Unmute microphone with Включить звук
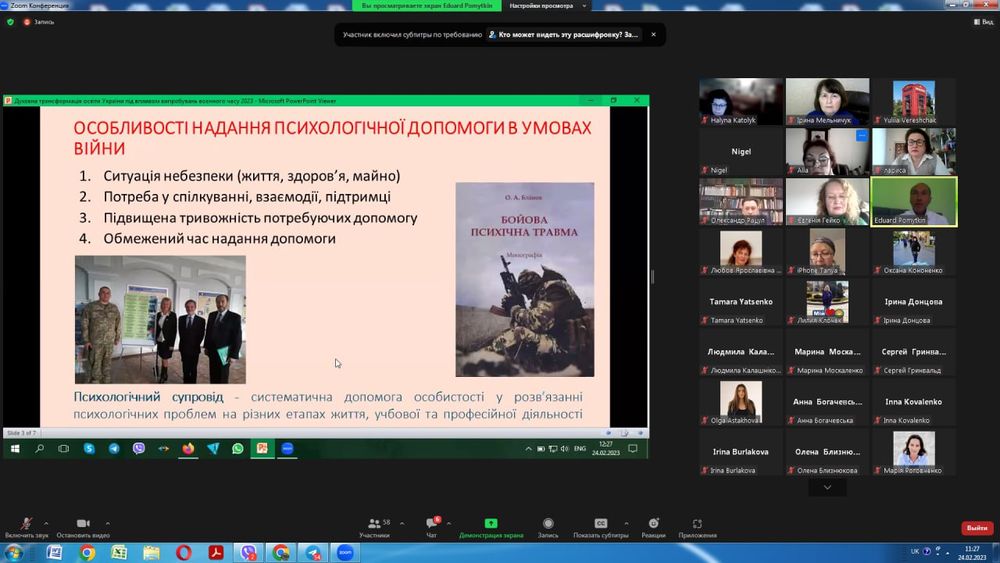 coord(27,526)
